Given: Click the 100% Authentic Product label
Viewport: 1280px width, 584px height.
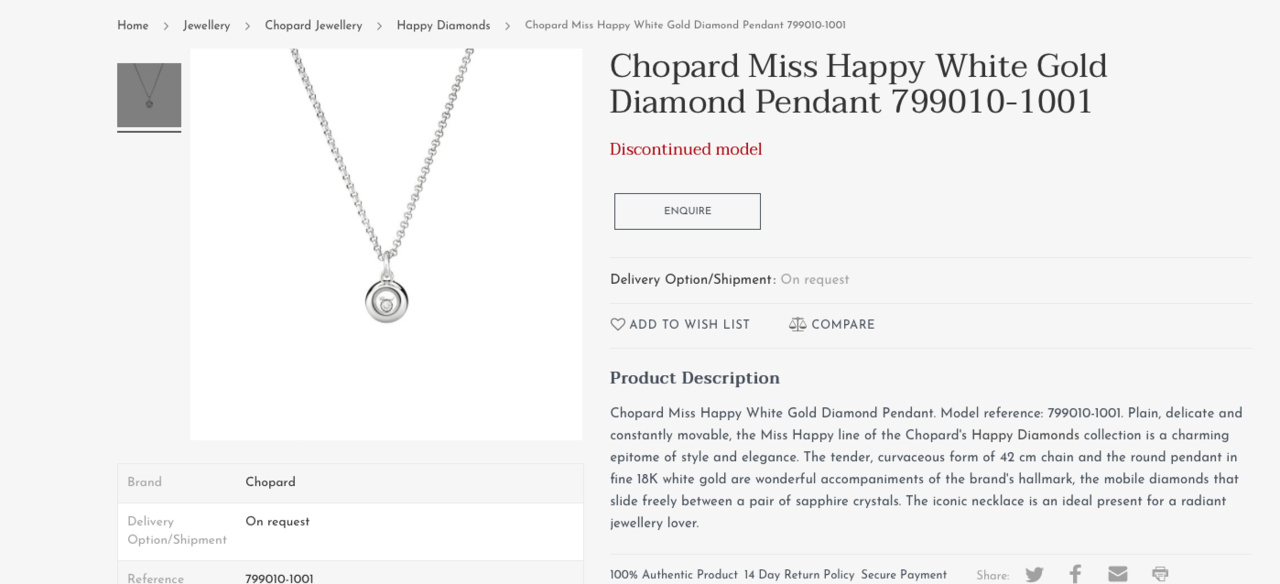Looking at the screenshot, I should 674,575.
